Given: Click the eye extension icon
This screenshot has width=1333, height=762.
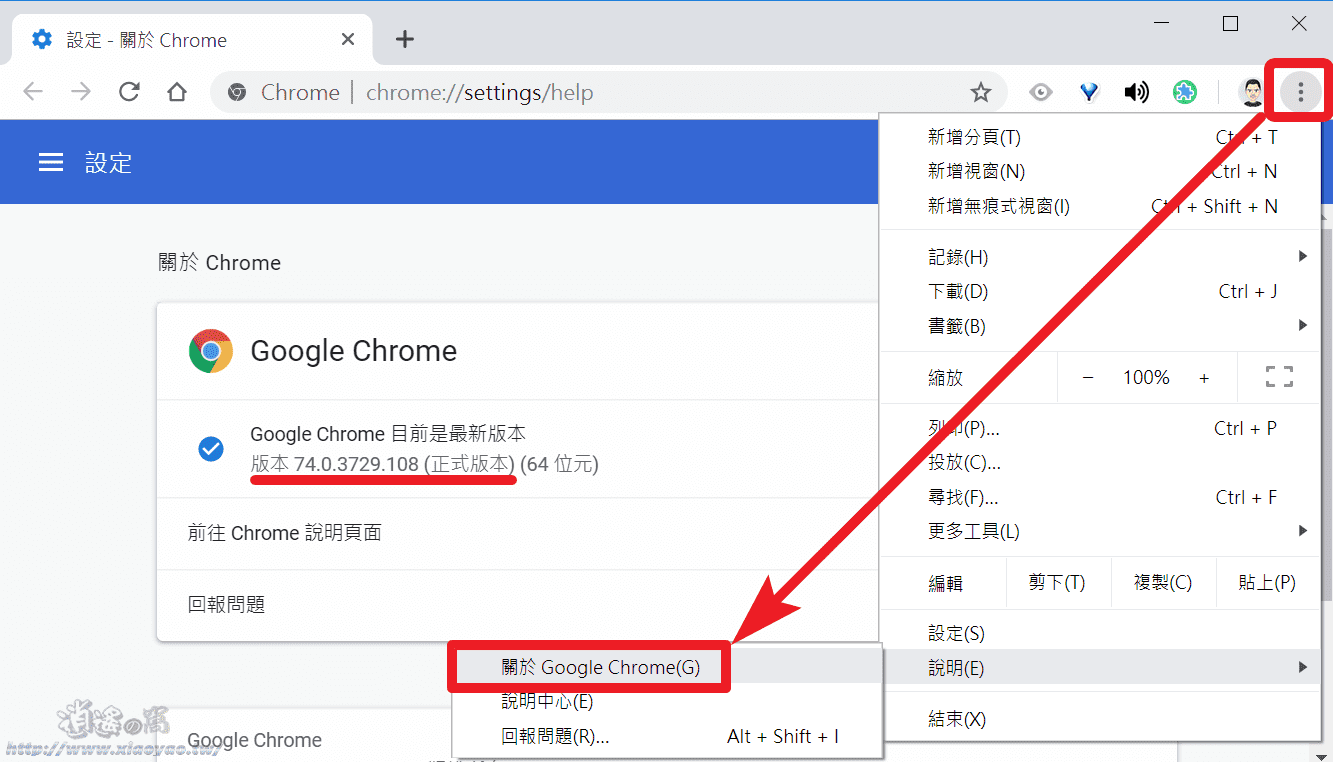Looking at the screenshot, I should point(1041,92).
